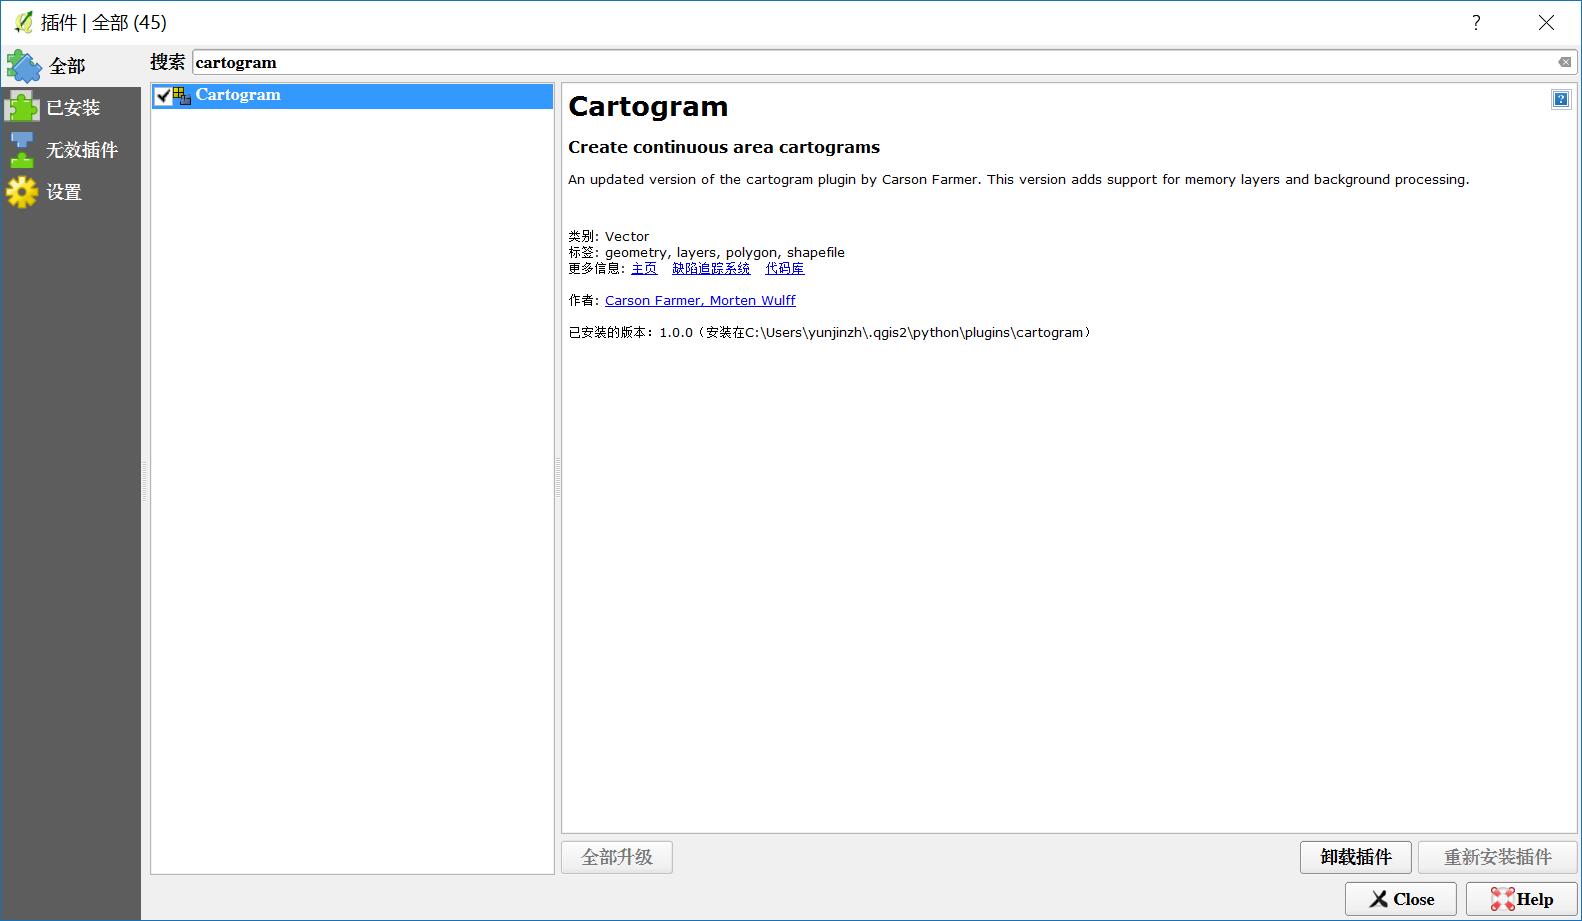Click the Cartogram heading text
This screenshot has width=1582, height=921.
pos(648,107)
